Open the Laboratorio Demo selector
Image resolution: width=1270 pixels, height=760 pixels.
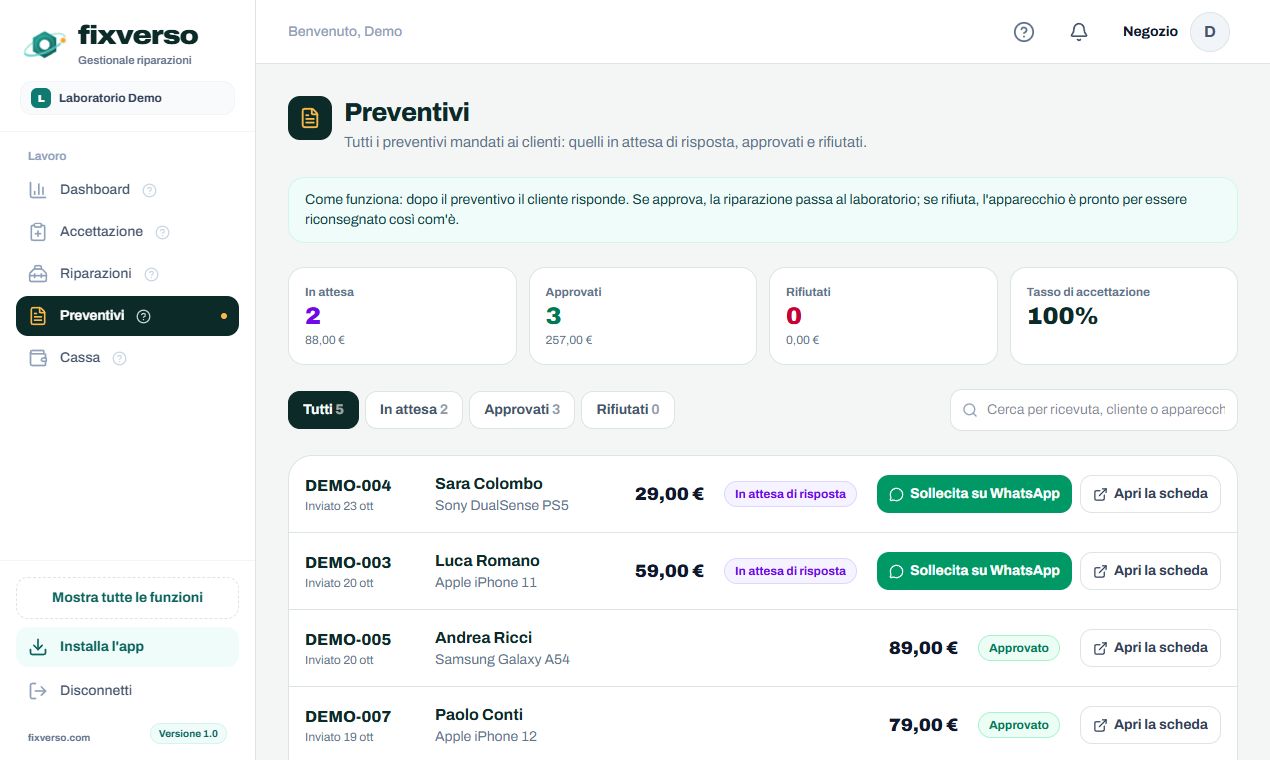(127, 98)
